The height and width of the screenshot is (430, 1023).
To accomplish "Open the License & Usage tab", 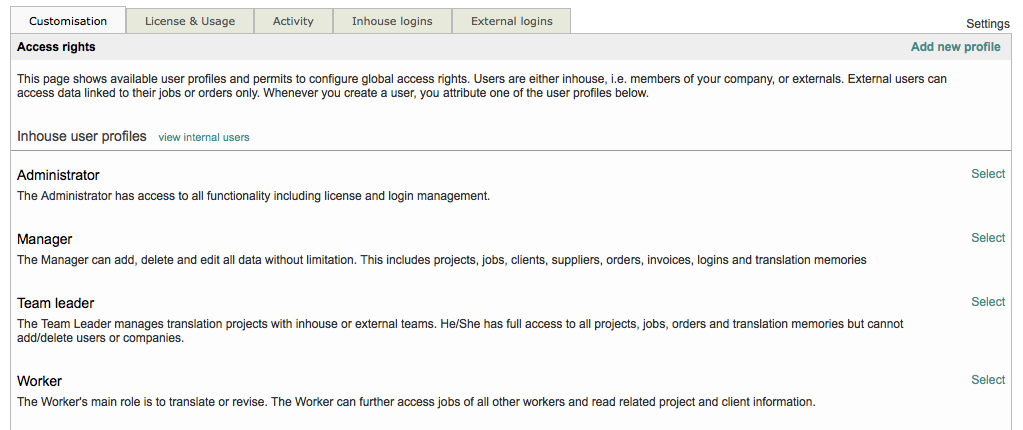I will click(x=190, y=21).
